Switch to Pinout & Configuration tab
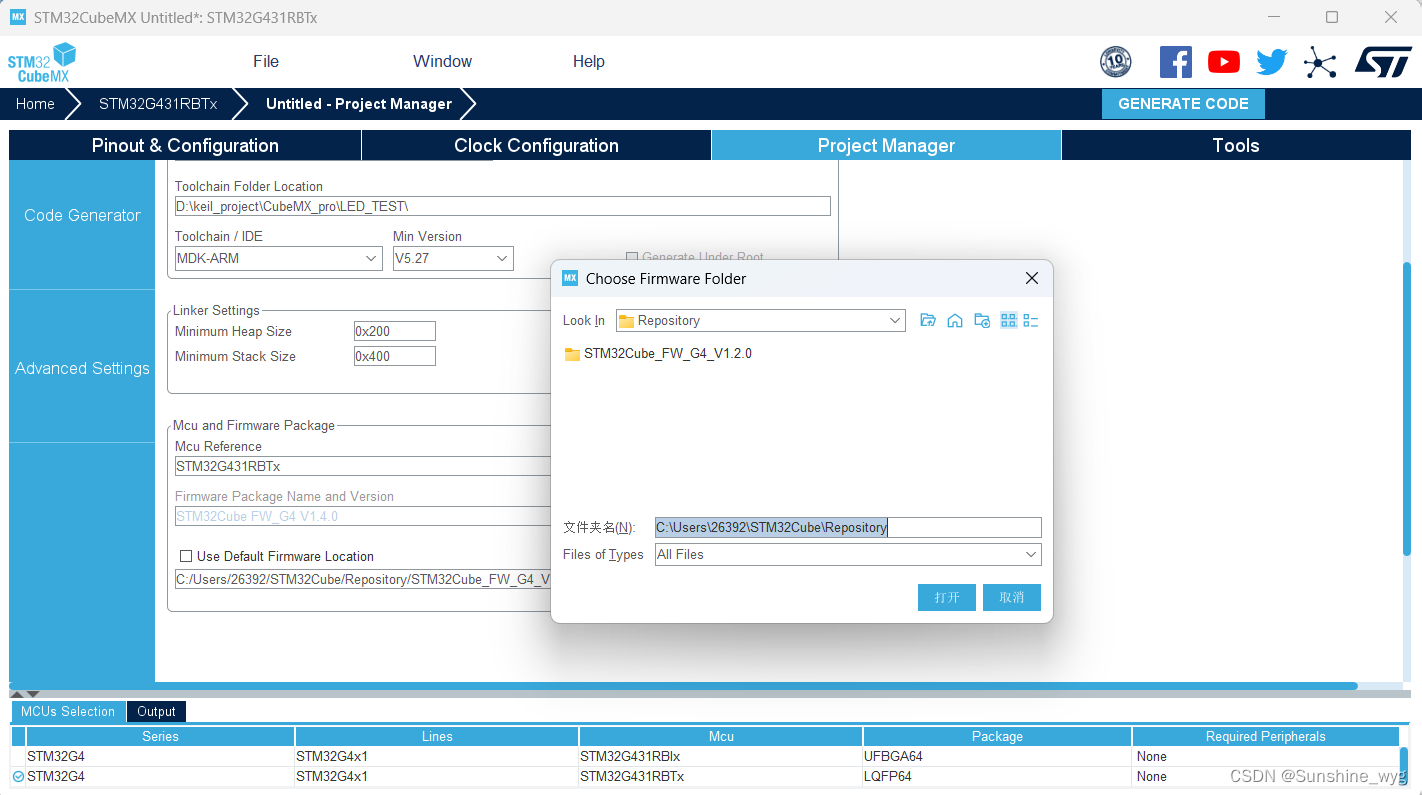1422x795 pixels. pos(185,145)
